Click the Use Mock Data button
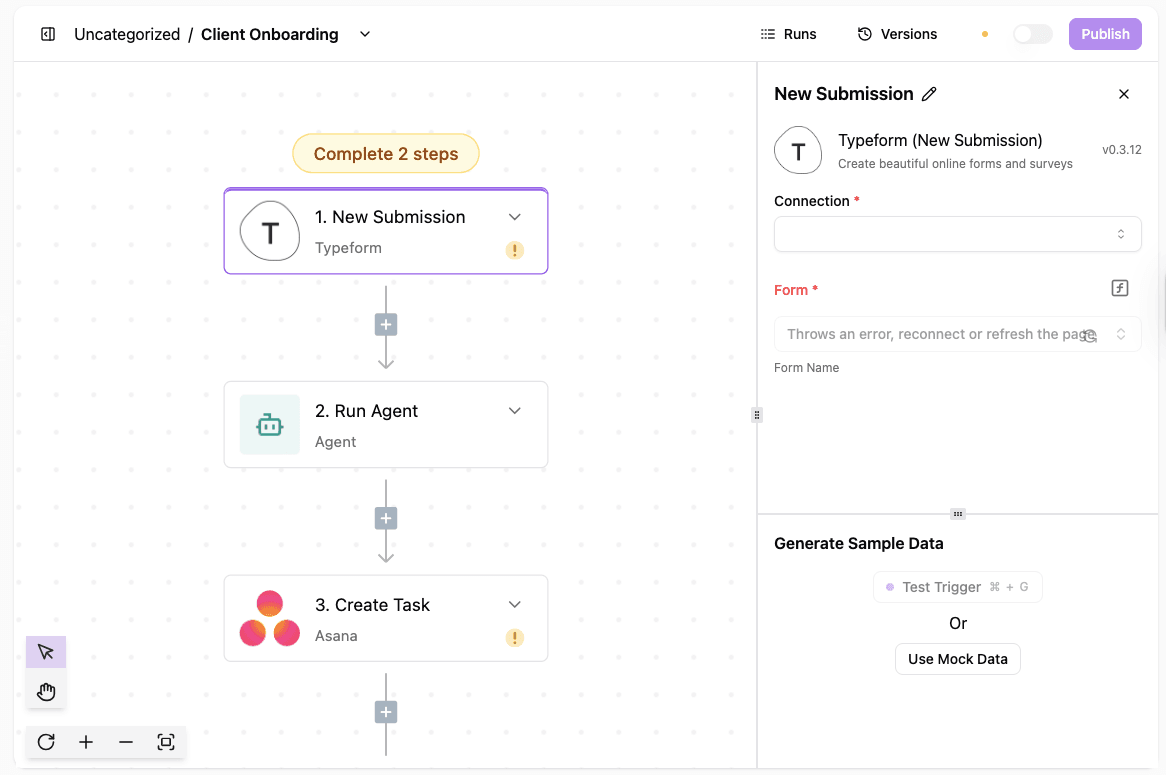 pyautogui.click(x=957, y=659)
